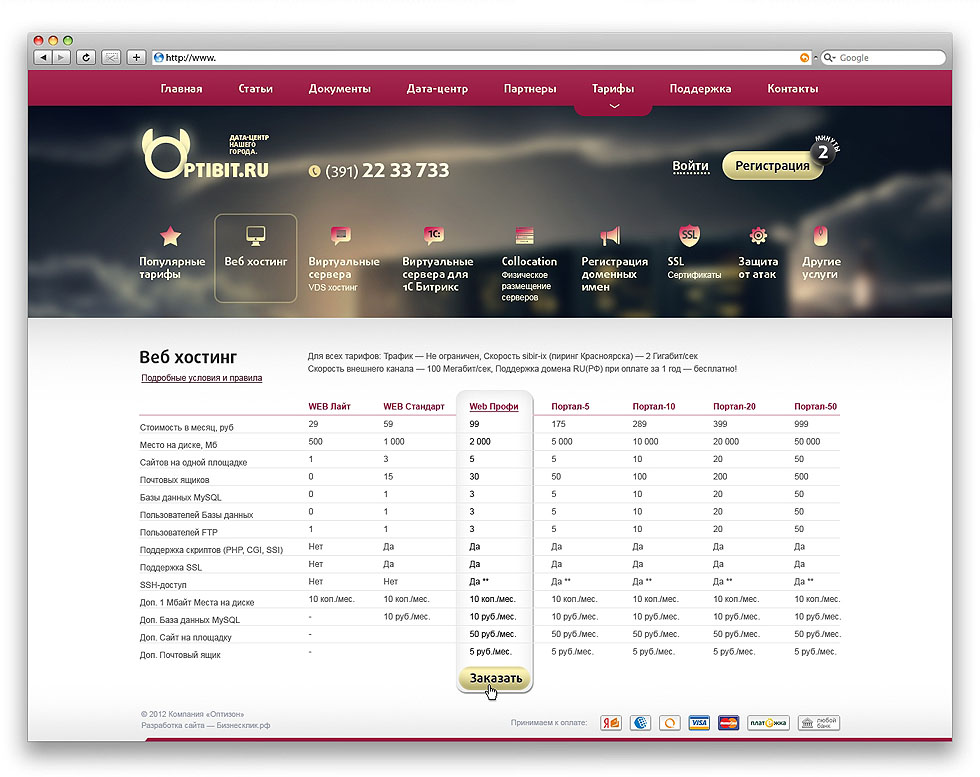Open the Статьи menu item
Viewport: 980px width, 777px height.
coord(256,89)
